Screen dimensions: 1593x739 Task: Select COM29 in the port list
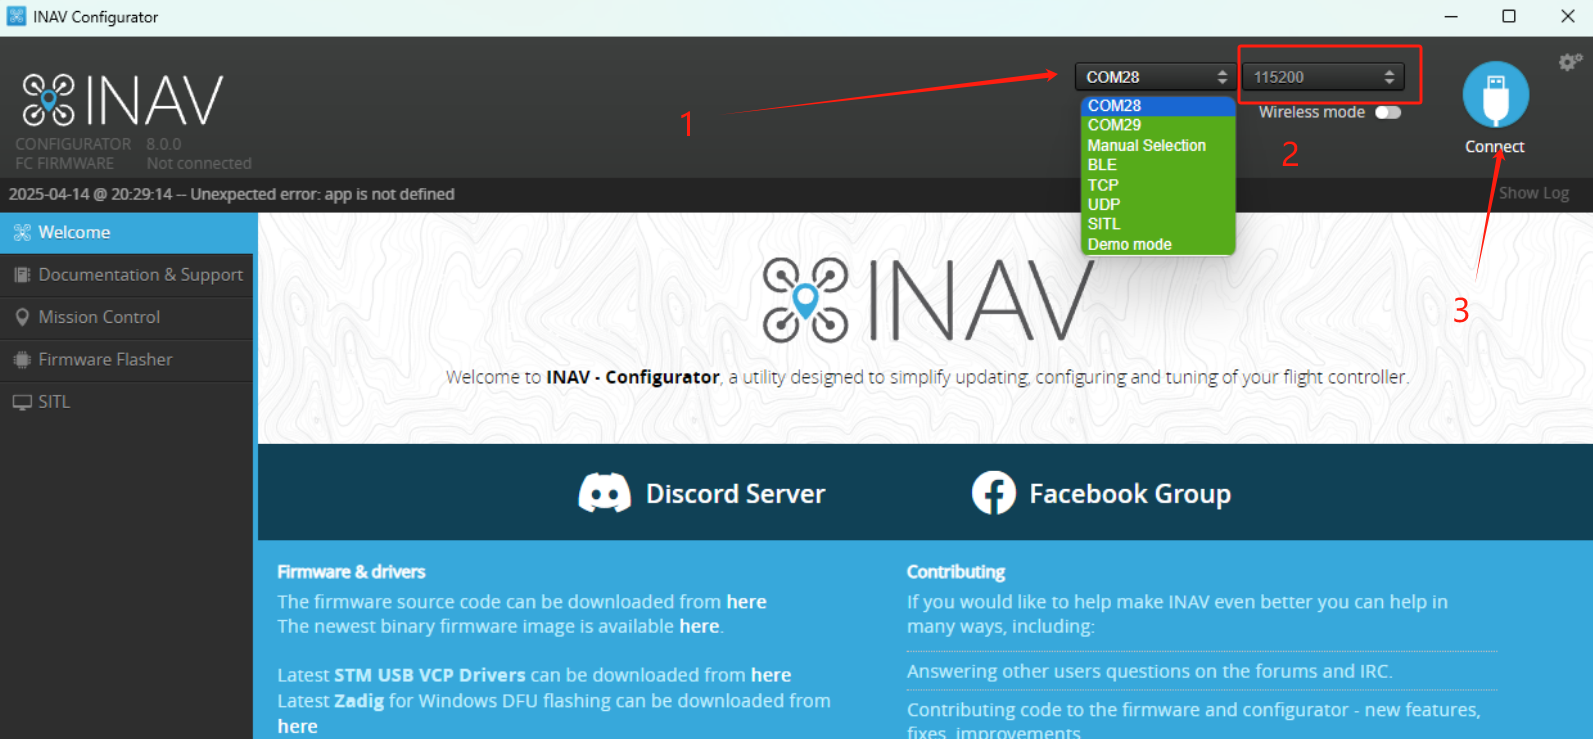(1158, 125)
